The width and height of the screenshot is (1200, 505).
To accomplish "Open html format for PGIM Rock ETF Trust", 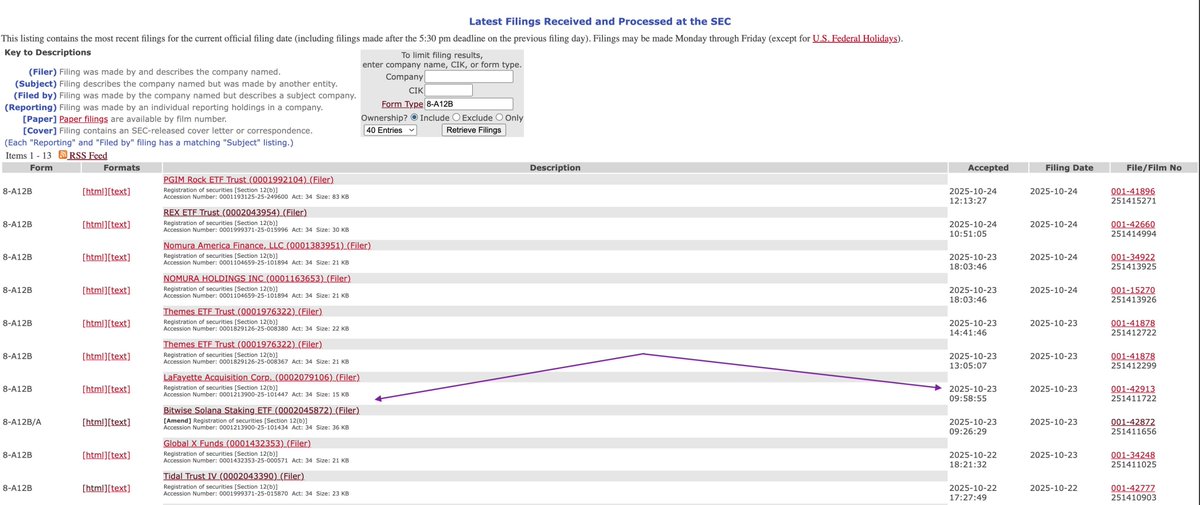I will coord(95,191).
